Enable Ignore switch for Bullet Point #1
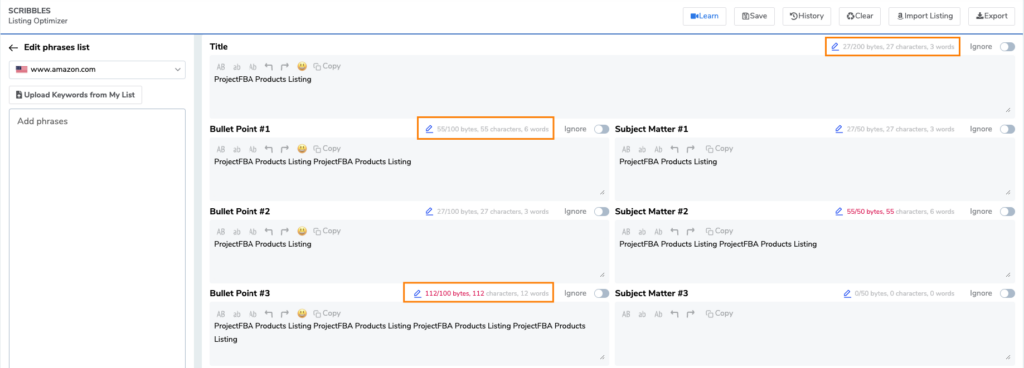This screenshot has height=368, width=1024. tap(601, 129)
